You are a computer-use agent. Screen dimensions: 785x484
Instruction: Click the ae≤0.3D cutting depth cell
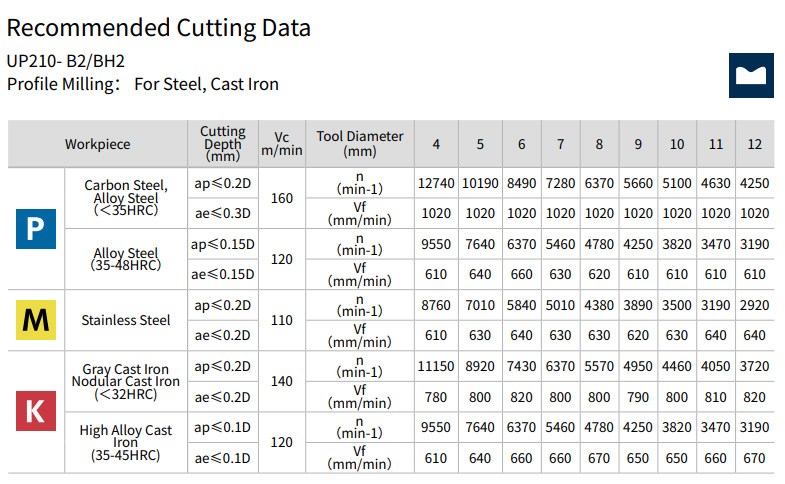pyautogui.click(x=222, y=213)
